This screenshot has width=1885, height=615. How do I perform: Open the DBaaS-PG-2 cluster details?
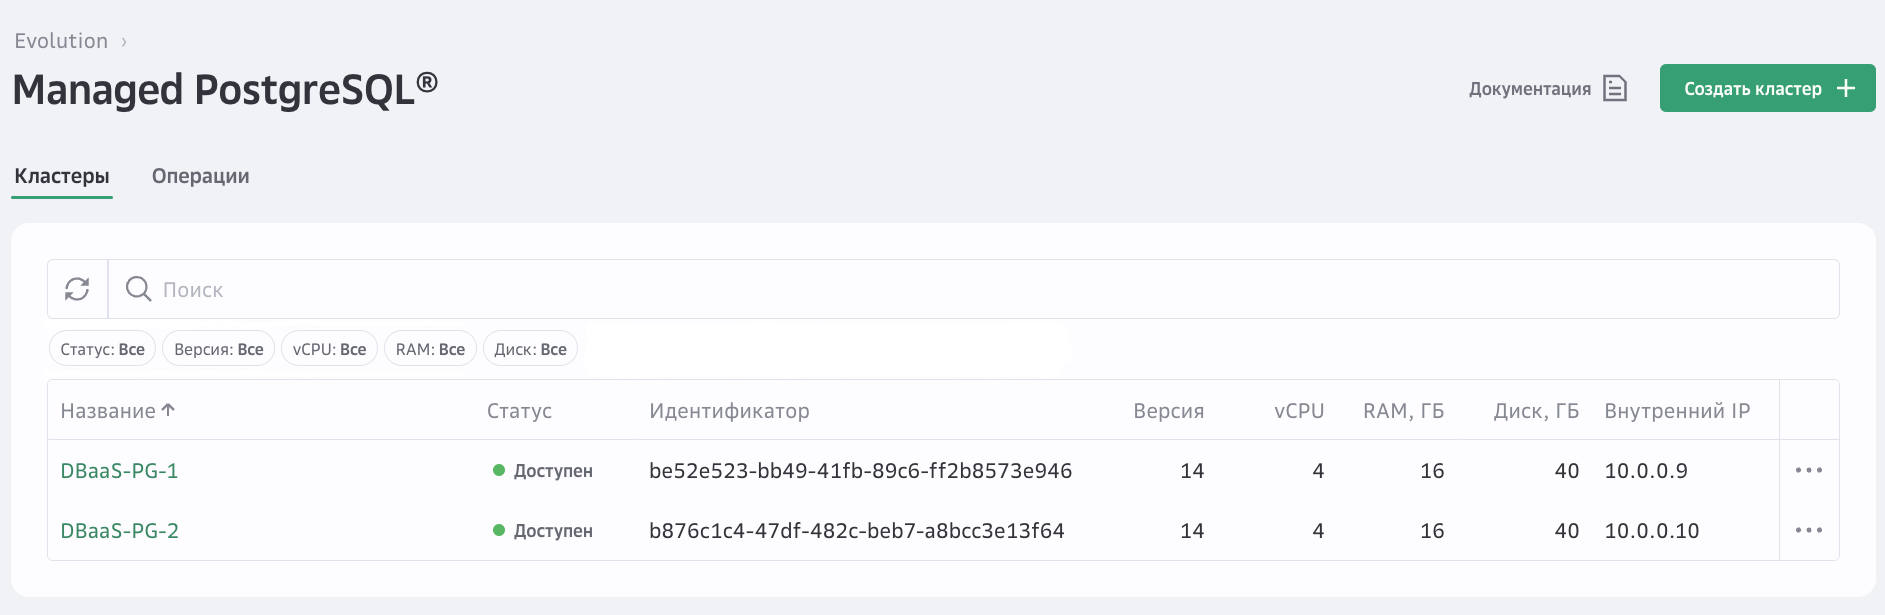click(120, 531)
